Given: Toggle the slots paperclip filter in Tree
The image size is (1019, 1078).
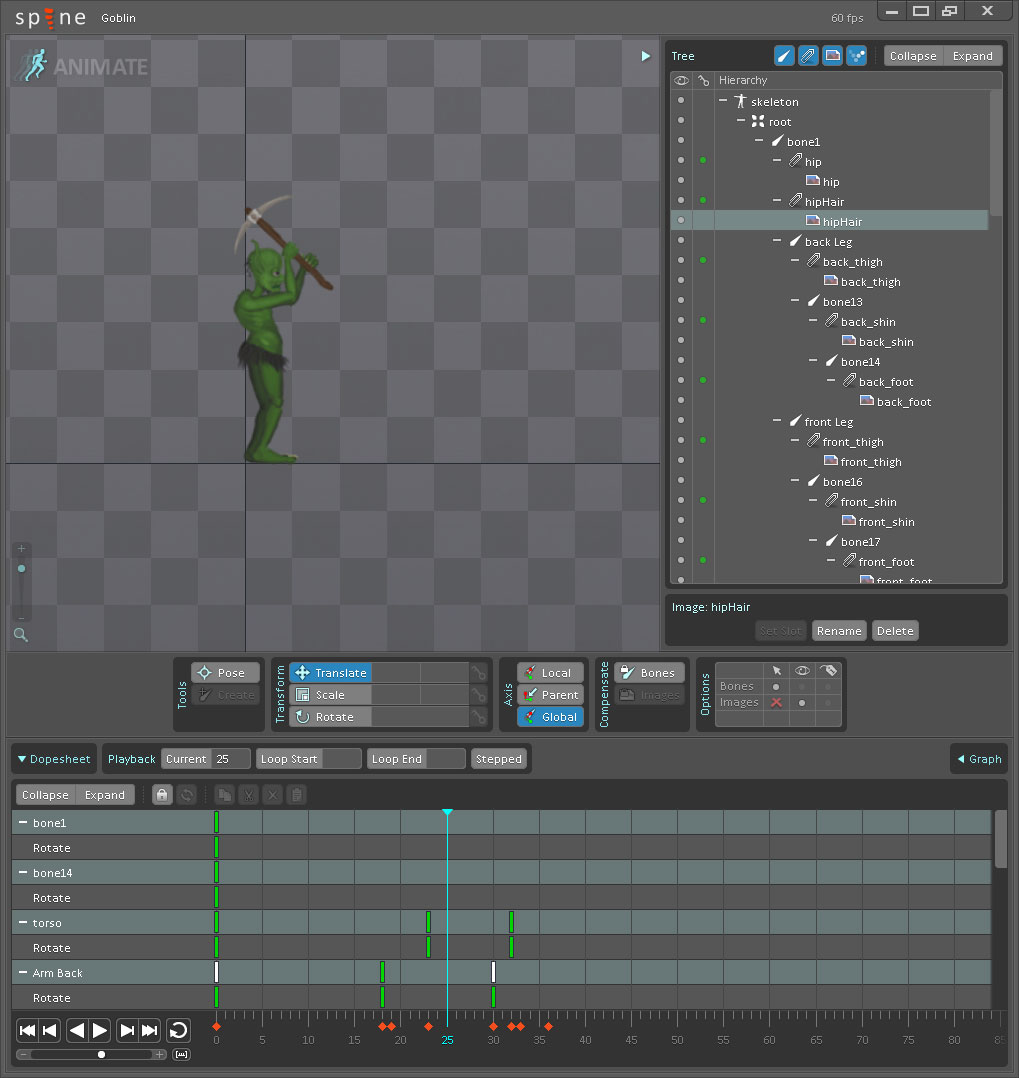Looking at the screenshot, I should [808, 56].
